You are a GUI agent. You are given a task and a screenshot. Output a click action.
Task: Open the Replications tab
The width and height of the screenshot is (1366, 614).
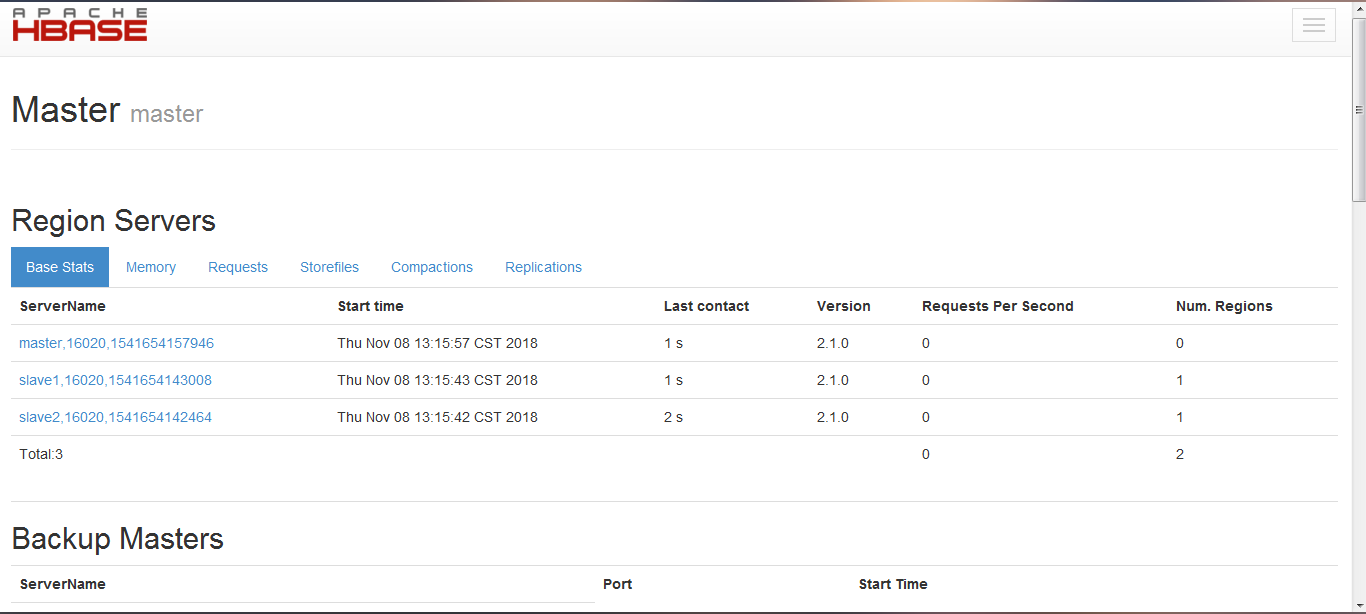543,267
